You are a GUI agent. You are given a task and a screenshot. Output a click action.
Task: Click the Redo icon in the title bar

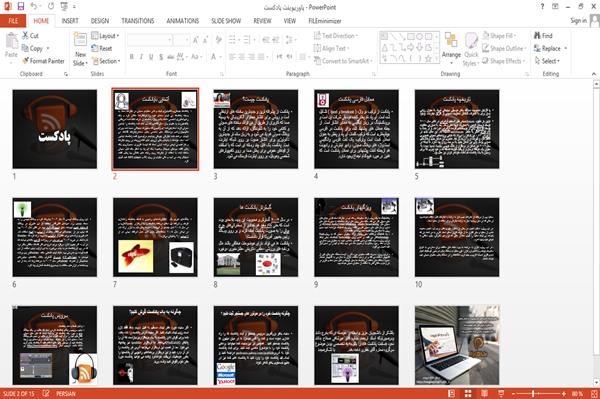pyautogui.click(x=51, y=6)
